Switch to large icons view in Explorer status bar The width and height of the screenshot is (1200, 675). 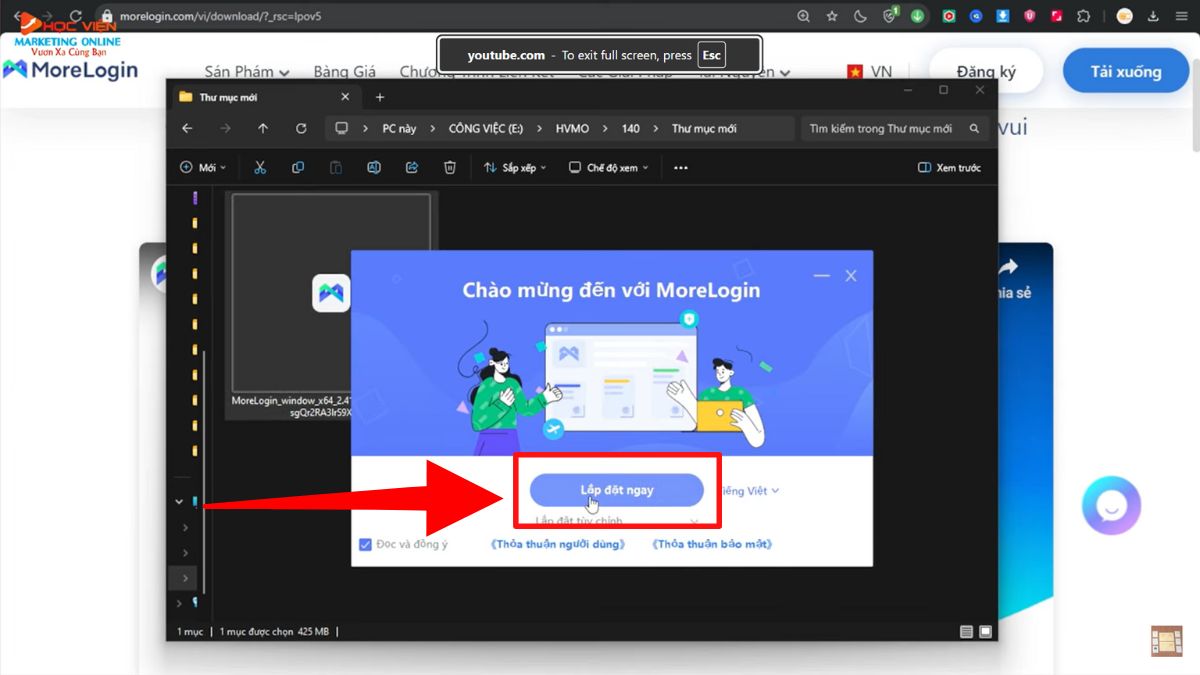985,632
